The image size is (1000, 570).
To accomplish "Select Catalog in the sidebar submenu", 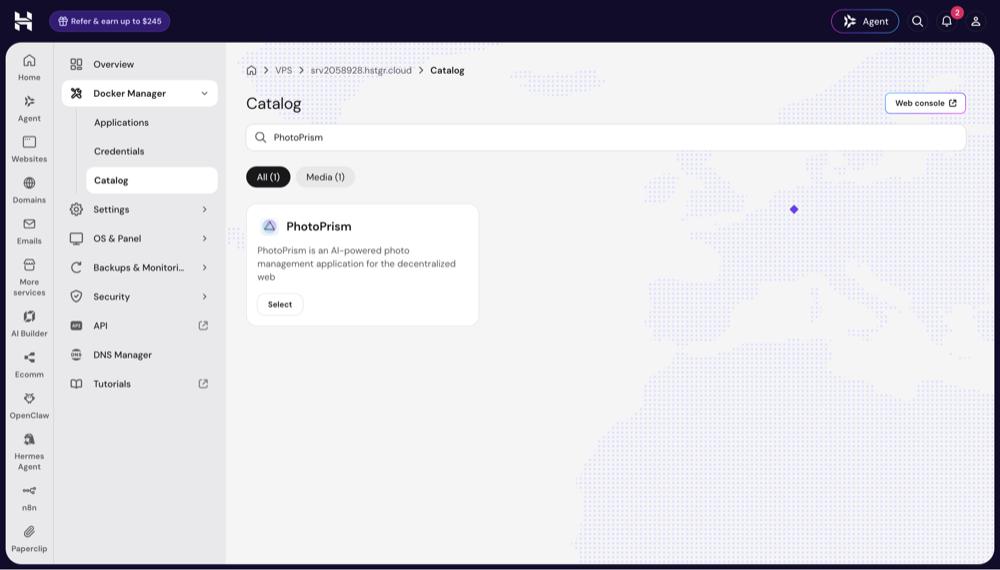I will (152, 180).
